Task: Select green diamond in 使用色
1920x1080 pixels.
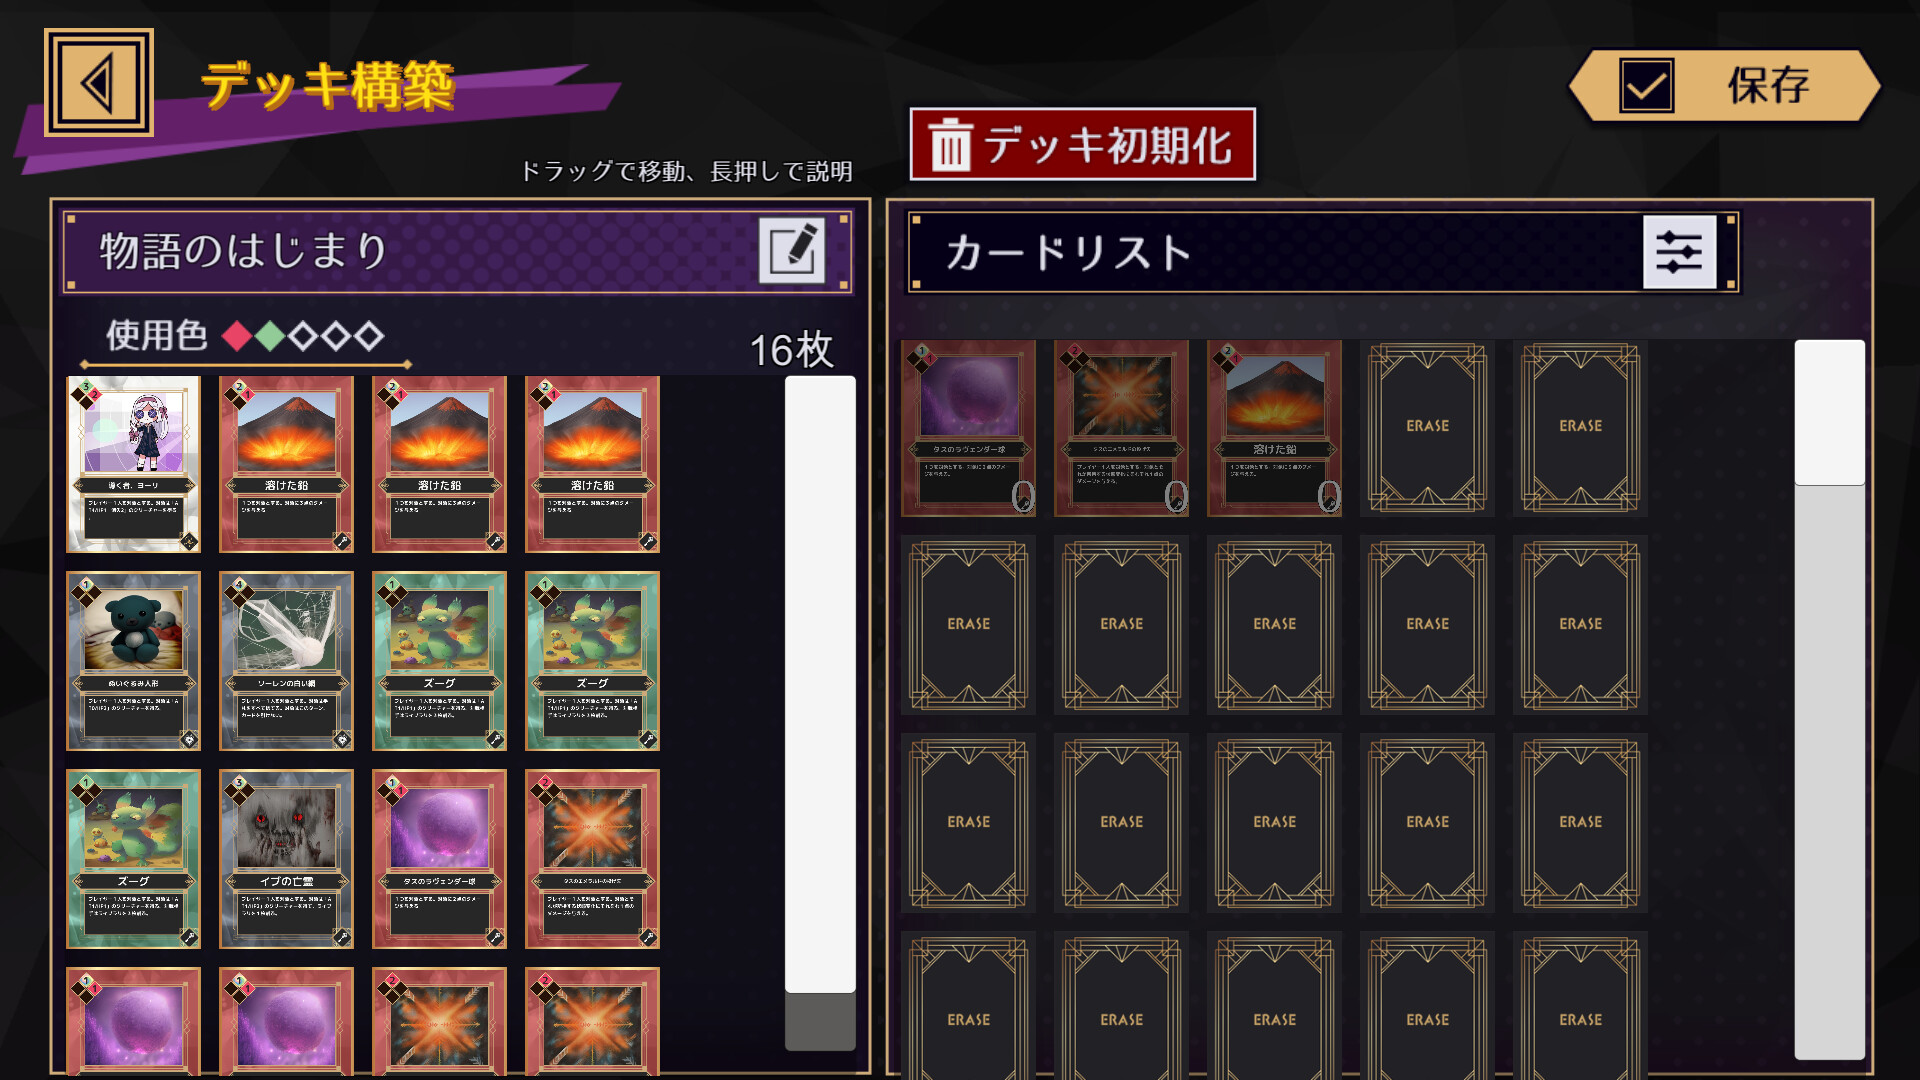Action: [270, 336]
